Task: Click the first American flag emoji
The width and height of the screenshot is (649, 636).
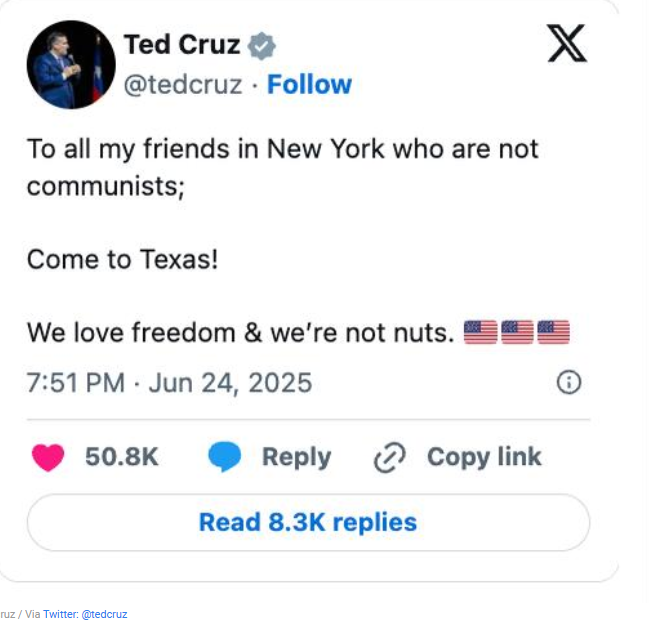Action: click(x=481, y=332)
